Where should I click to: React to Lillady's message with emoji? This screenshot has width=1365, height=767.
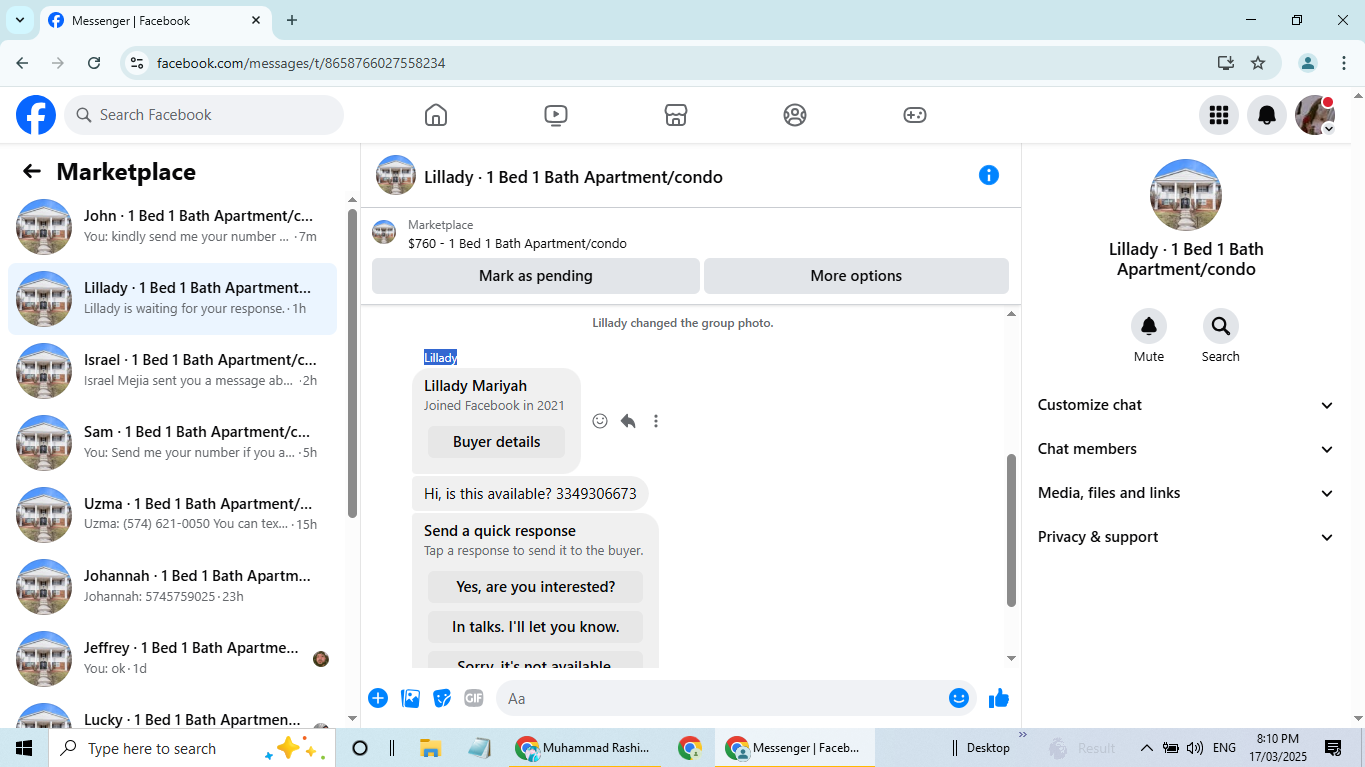coord(600,421)
